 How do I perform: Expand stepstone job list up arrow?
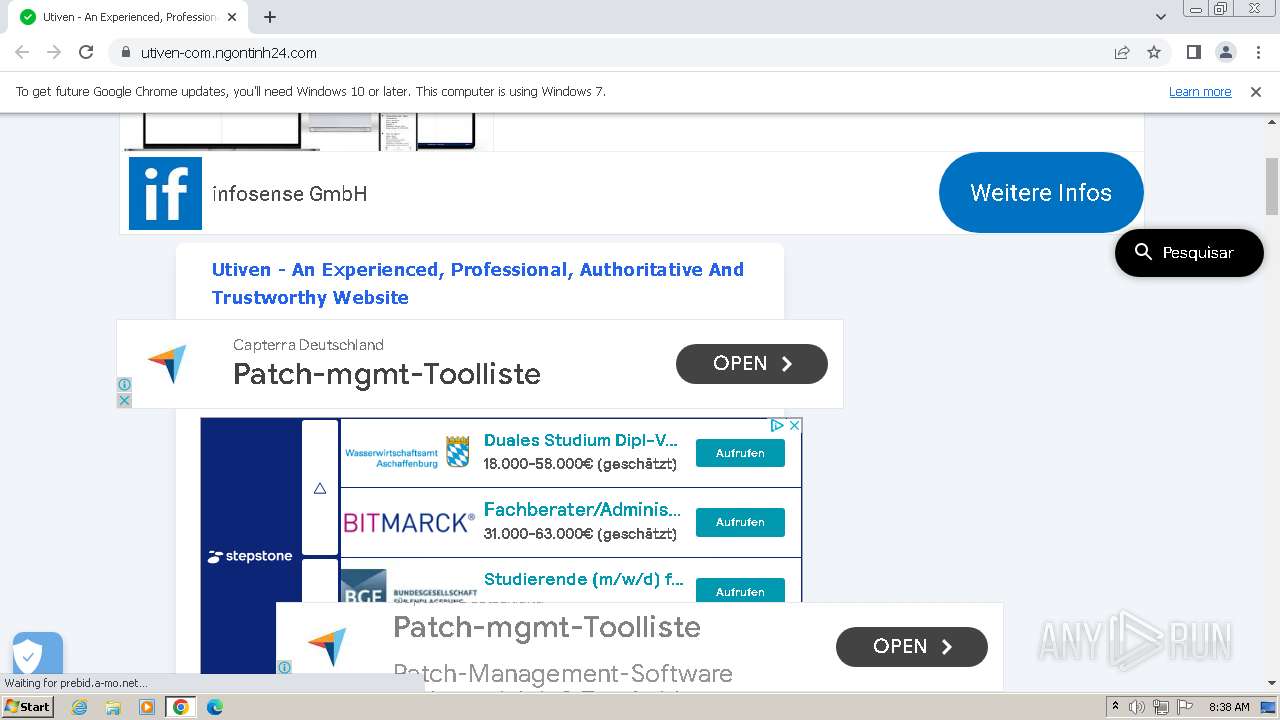(320, 488)
